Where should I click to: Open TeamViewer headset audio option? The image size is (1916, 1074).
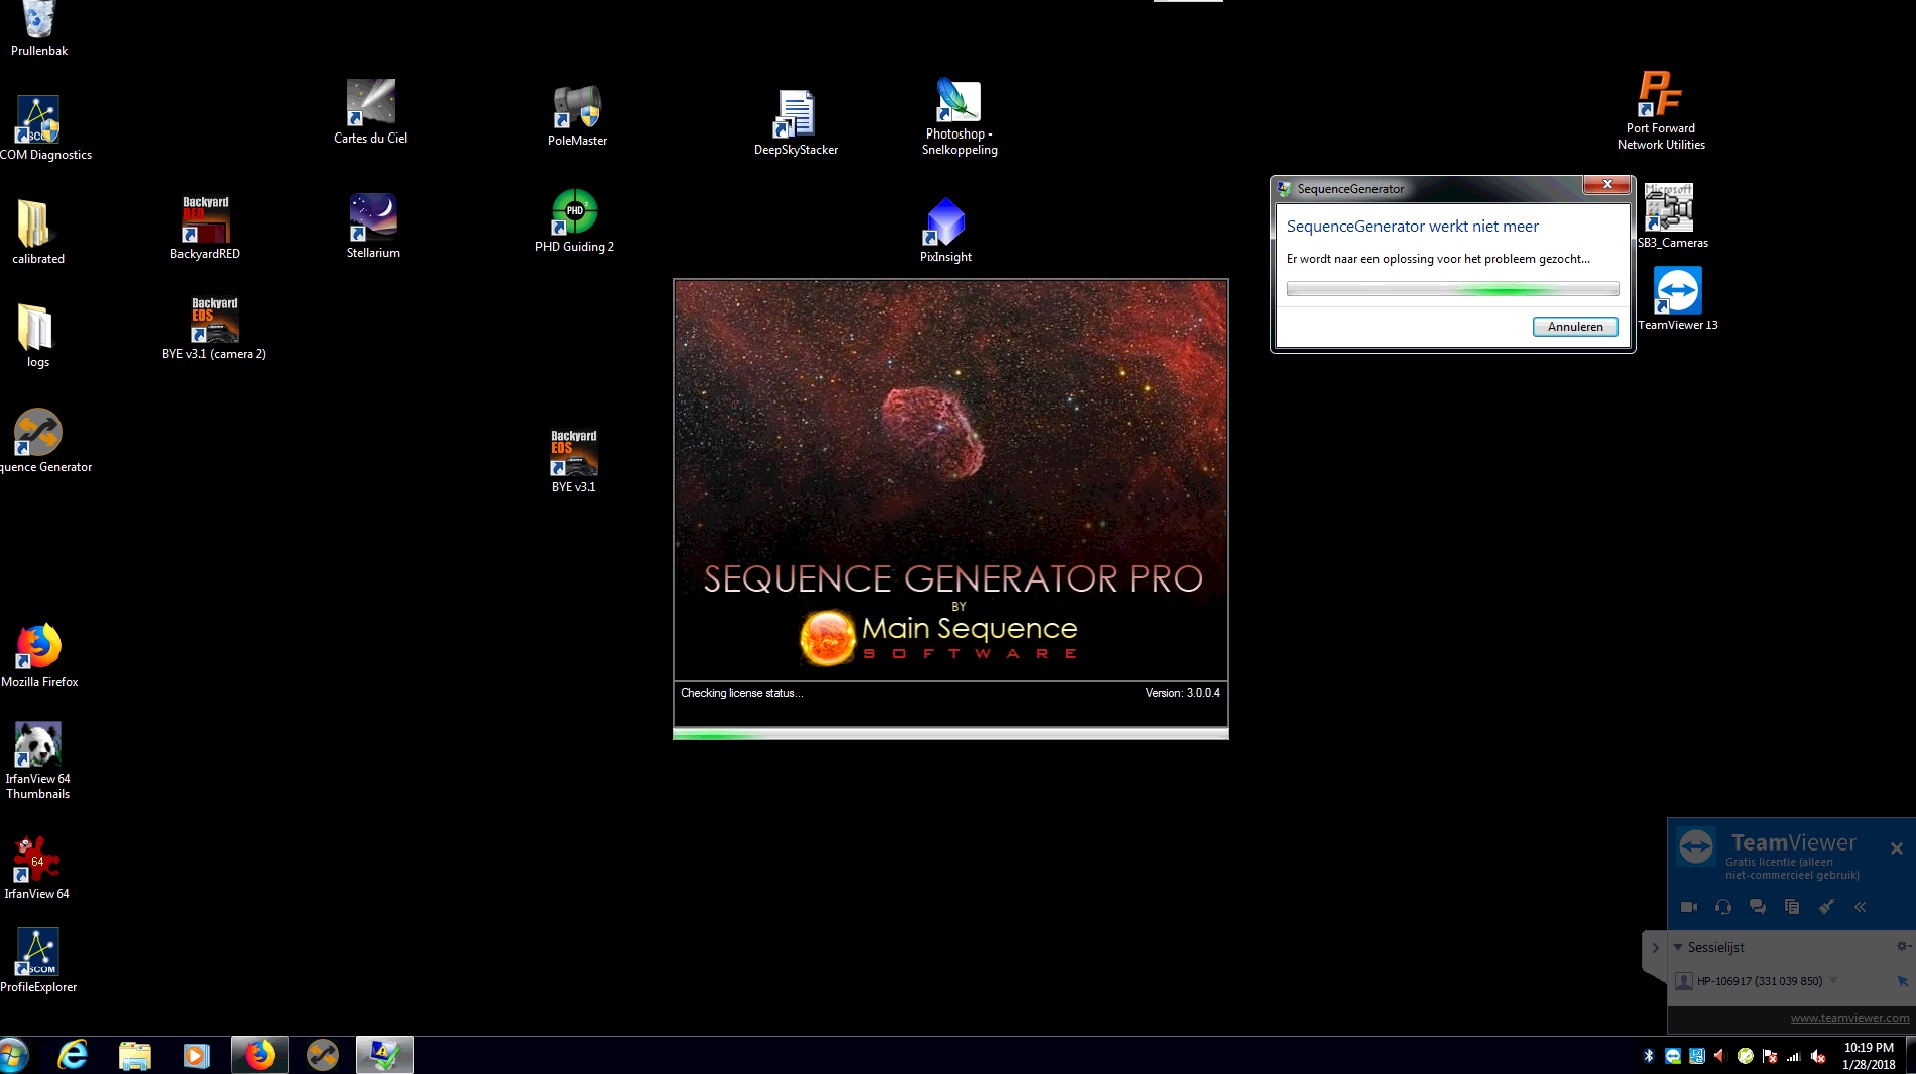[x=1723, y=907]
